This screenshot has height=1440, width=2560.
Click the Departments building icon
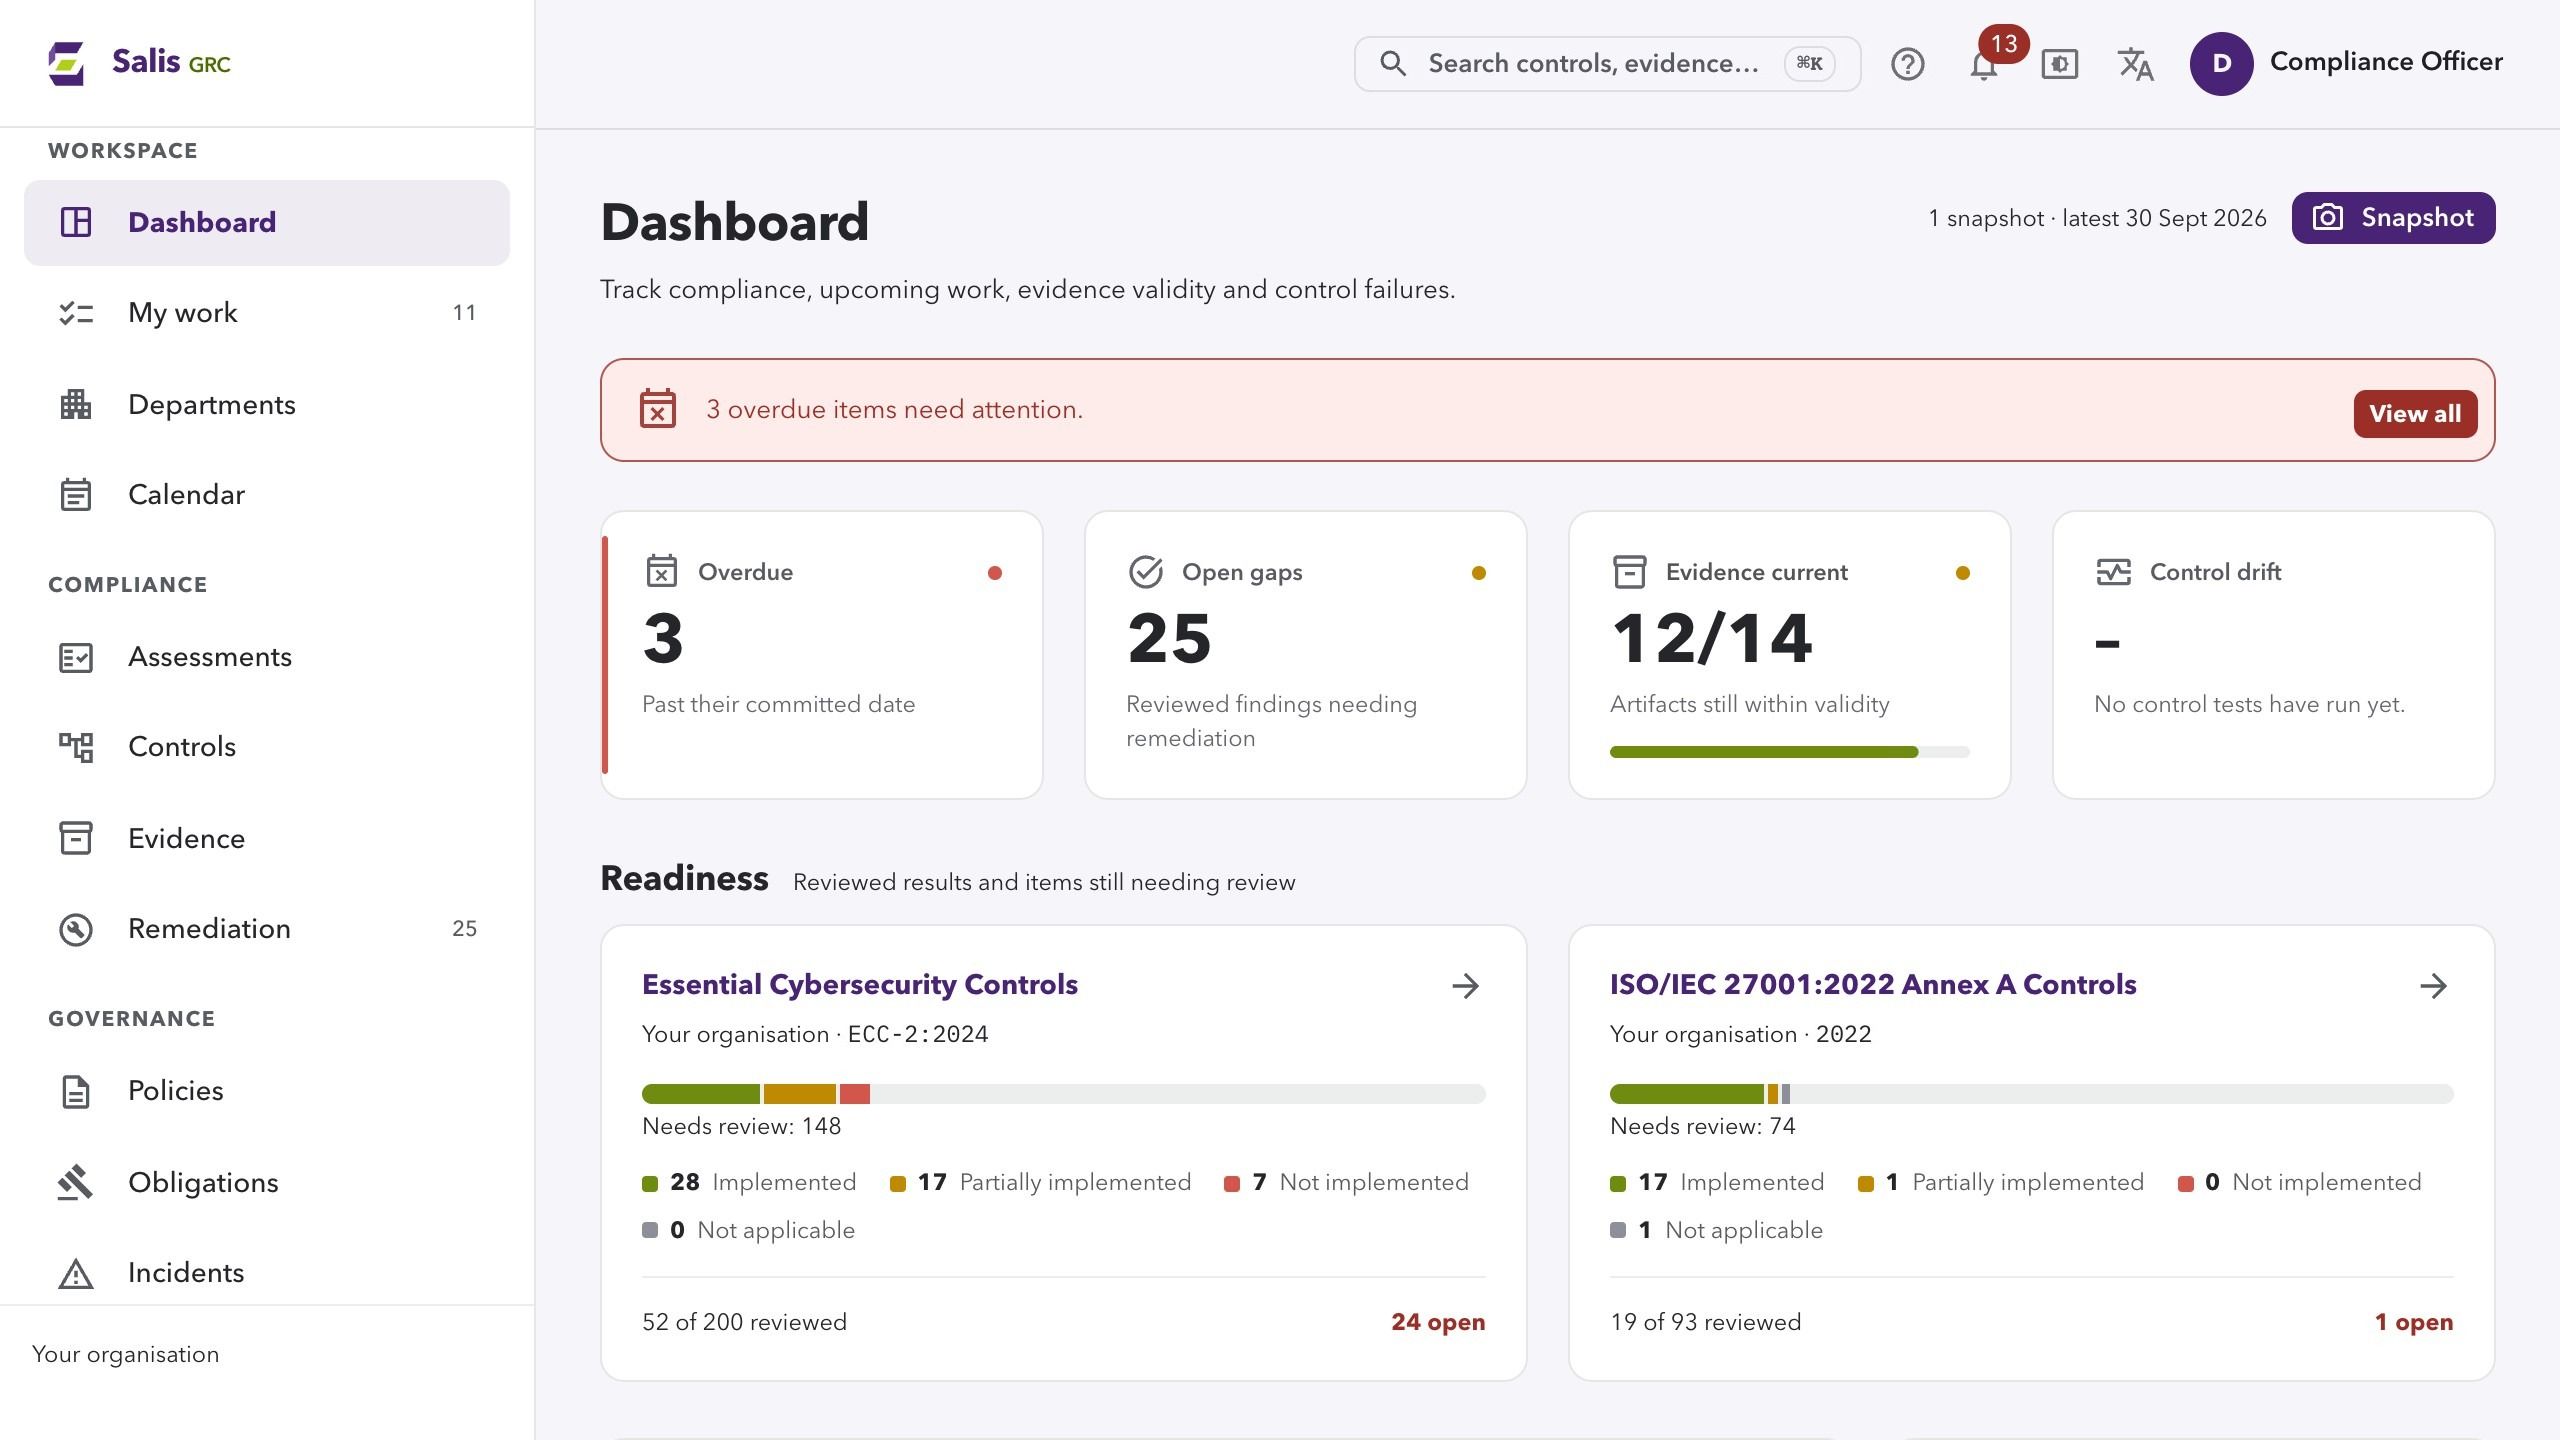tap(76, 404)
